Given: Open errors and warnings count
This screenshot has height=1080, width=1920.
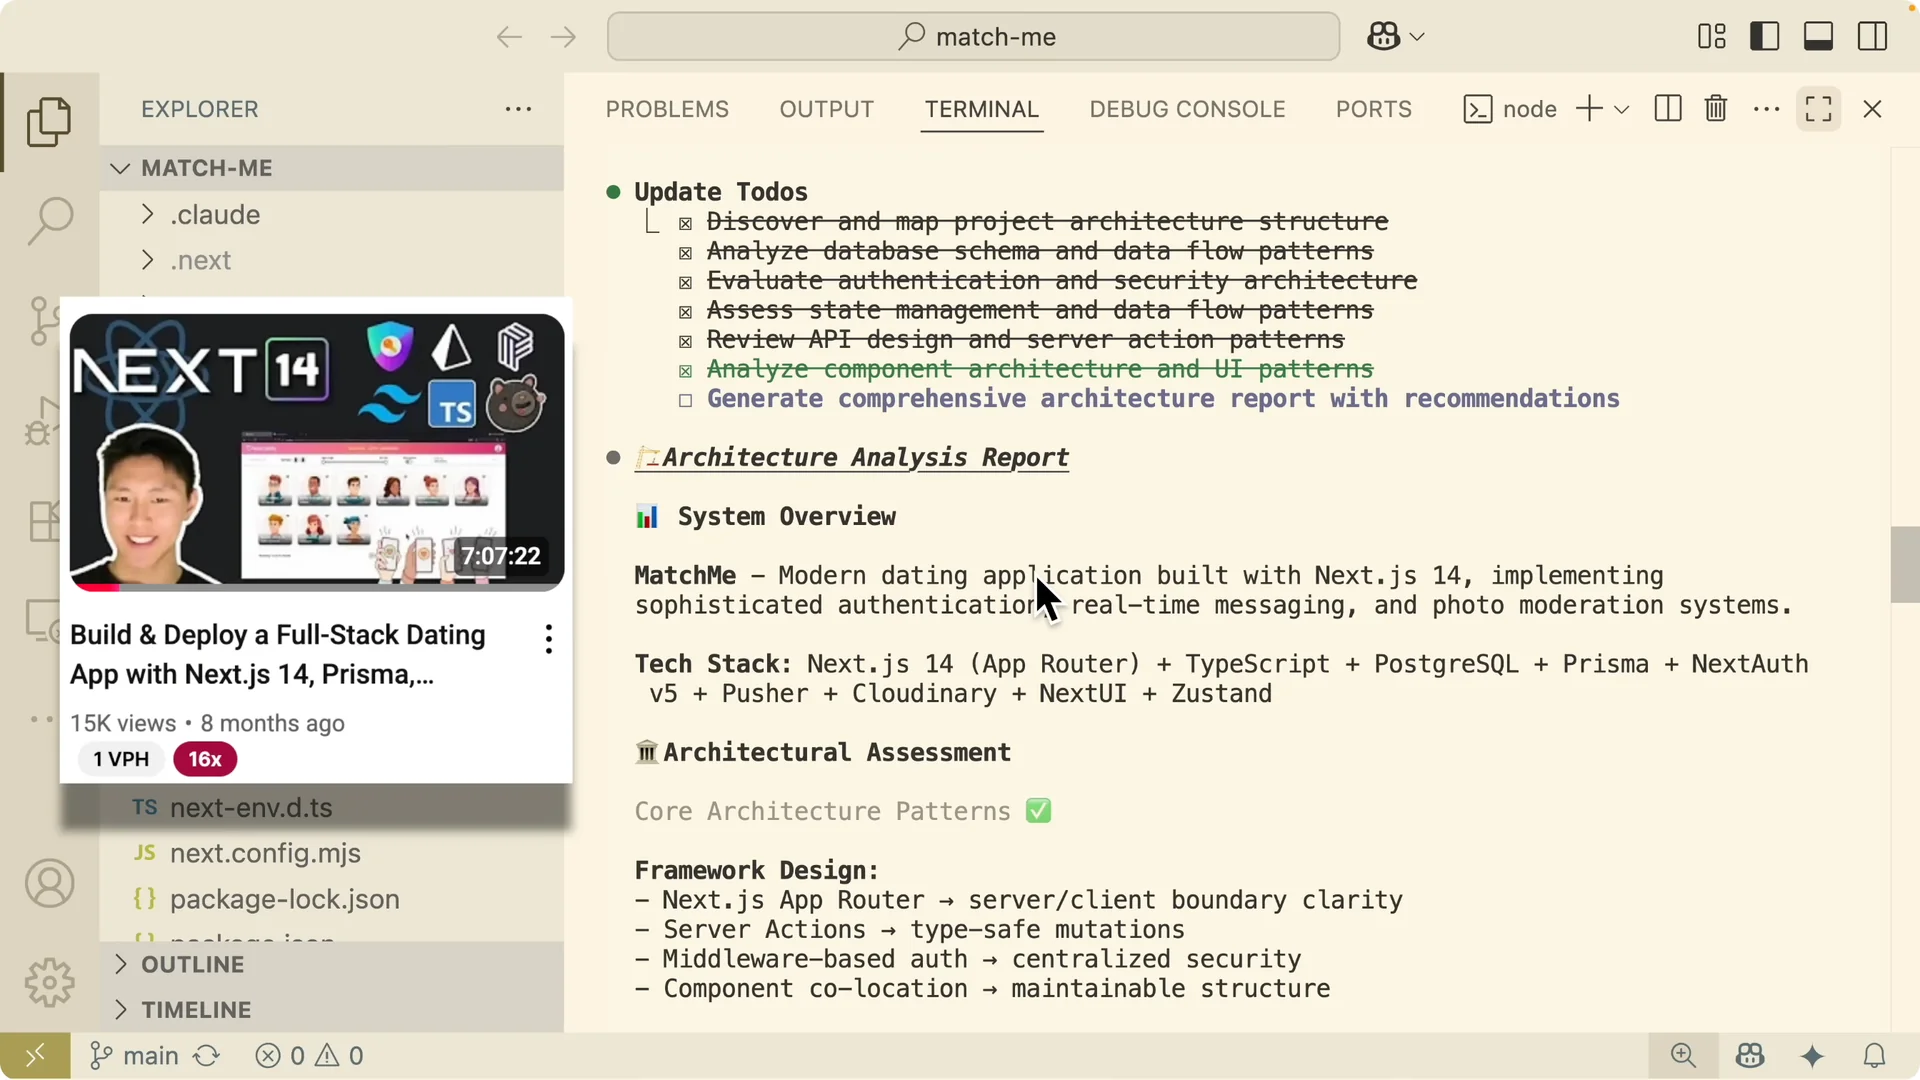Looking at the screenshot, I should coord(310,1056).
